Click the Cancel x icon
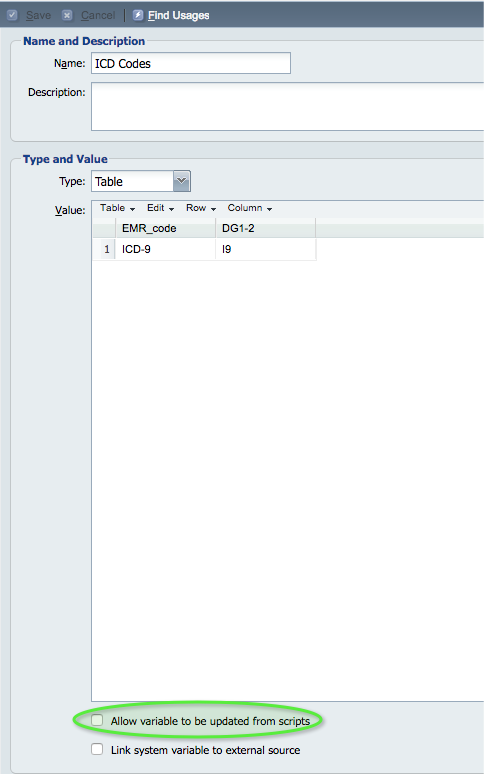484x774 pixels. point(68,15)
